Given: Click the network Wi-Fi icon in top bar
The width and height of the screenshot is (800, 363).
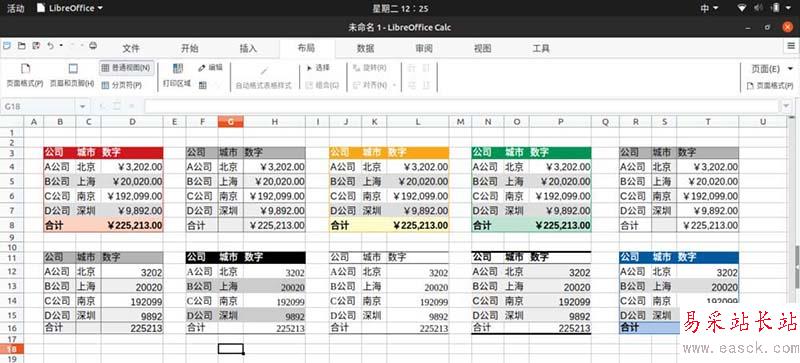Looking at the screenshot, I should [742, 8].
